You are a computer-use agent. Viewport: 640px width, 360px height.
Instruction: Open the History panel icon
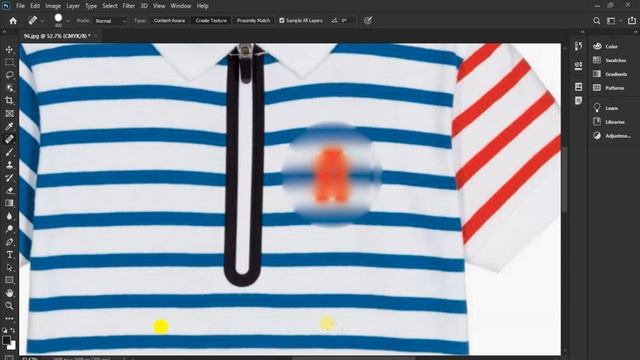point(578,46)
